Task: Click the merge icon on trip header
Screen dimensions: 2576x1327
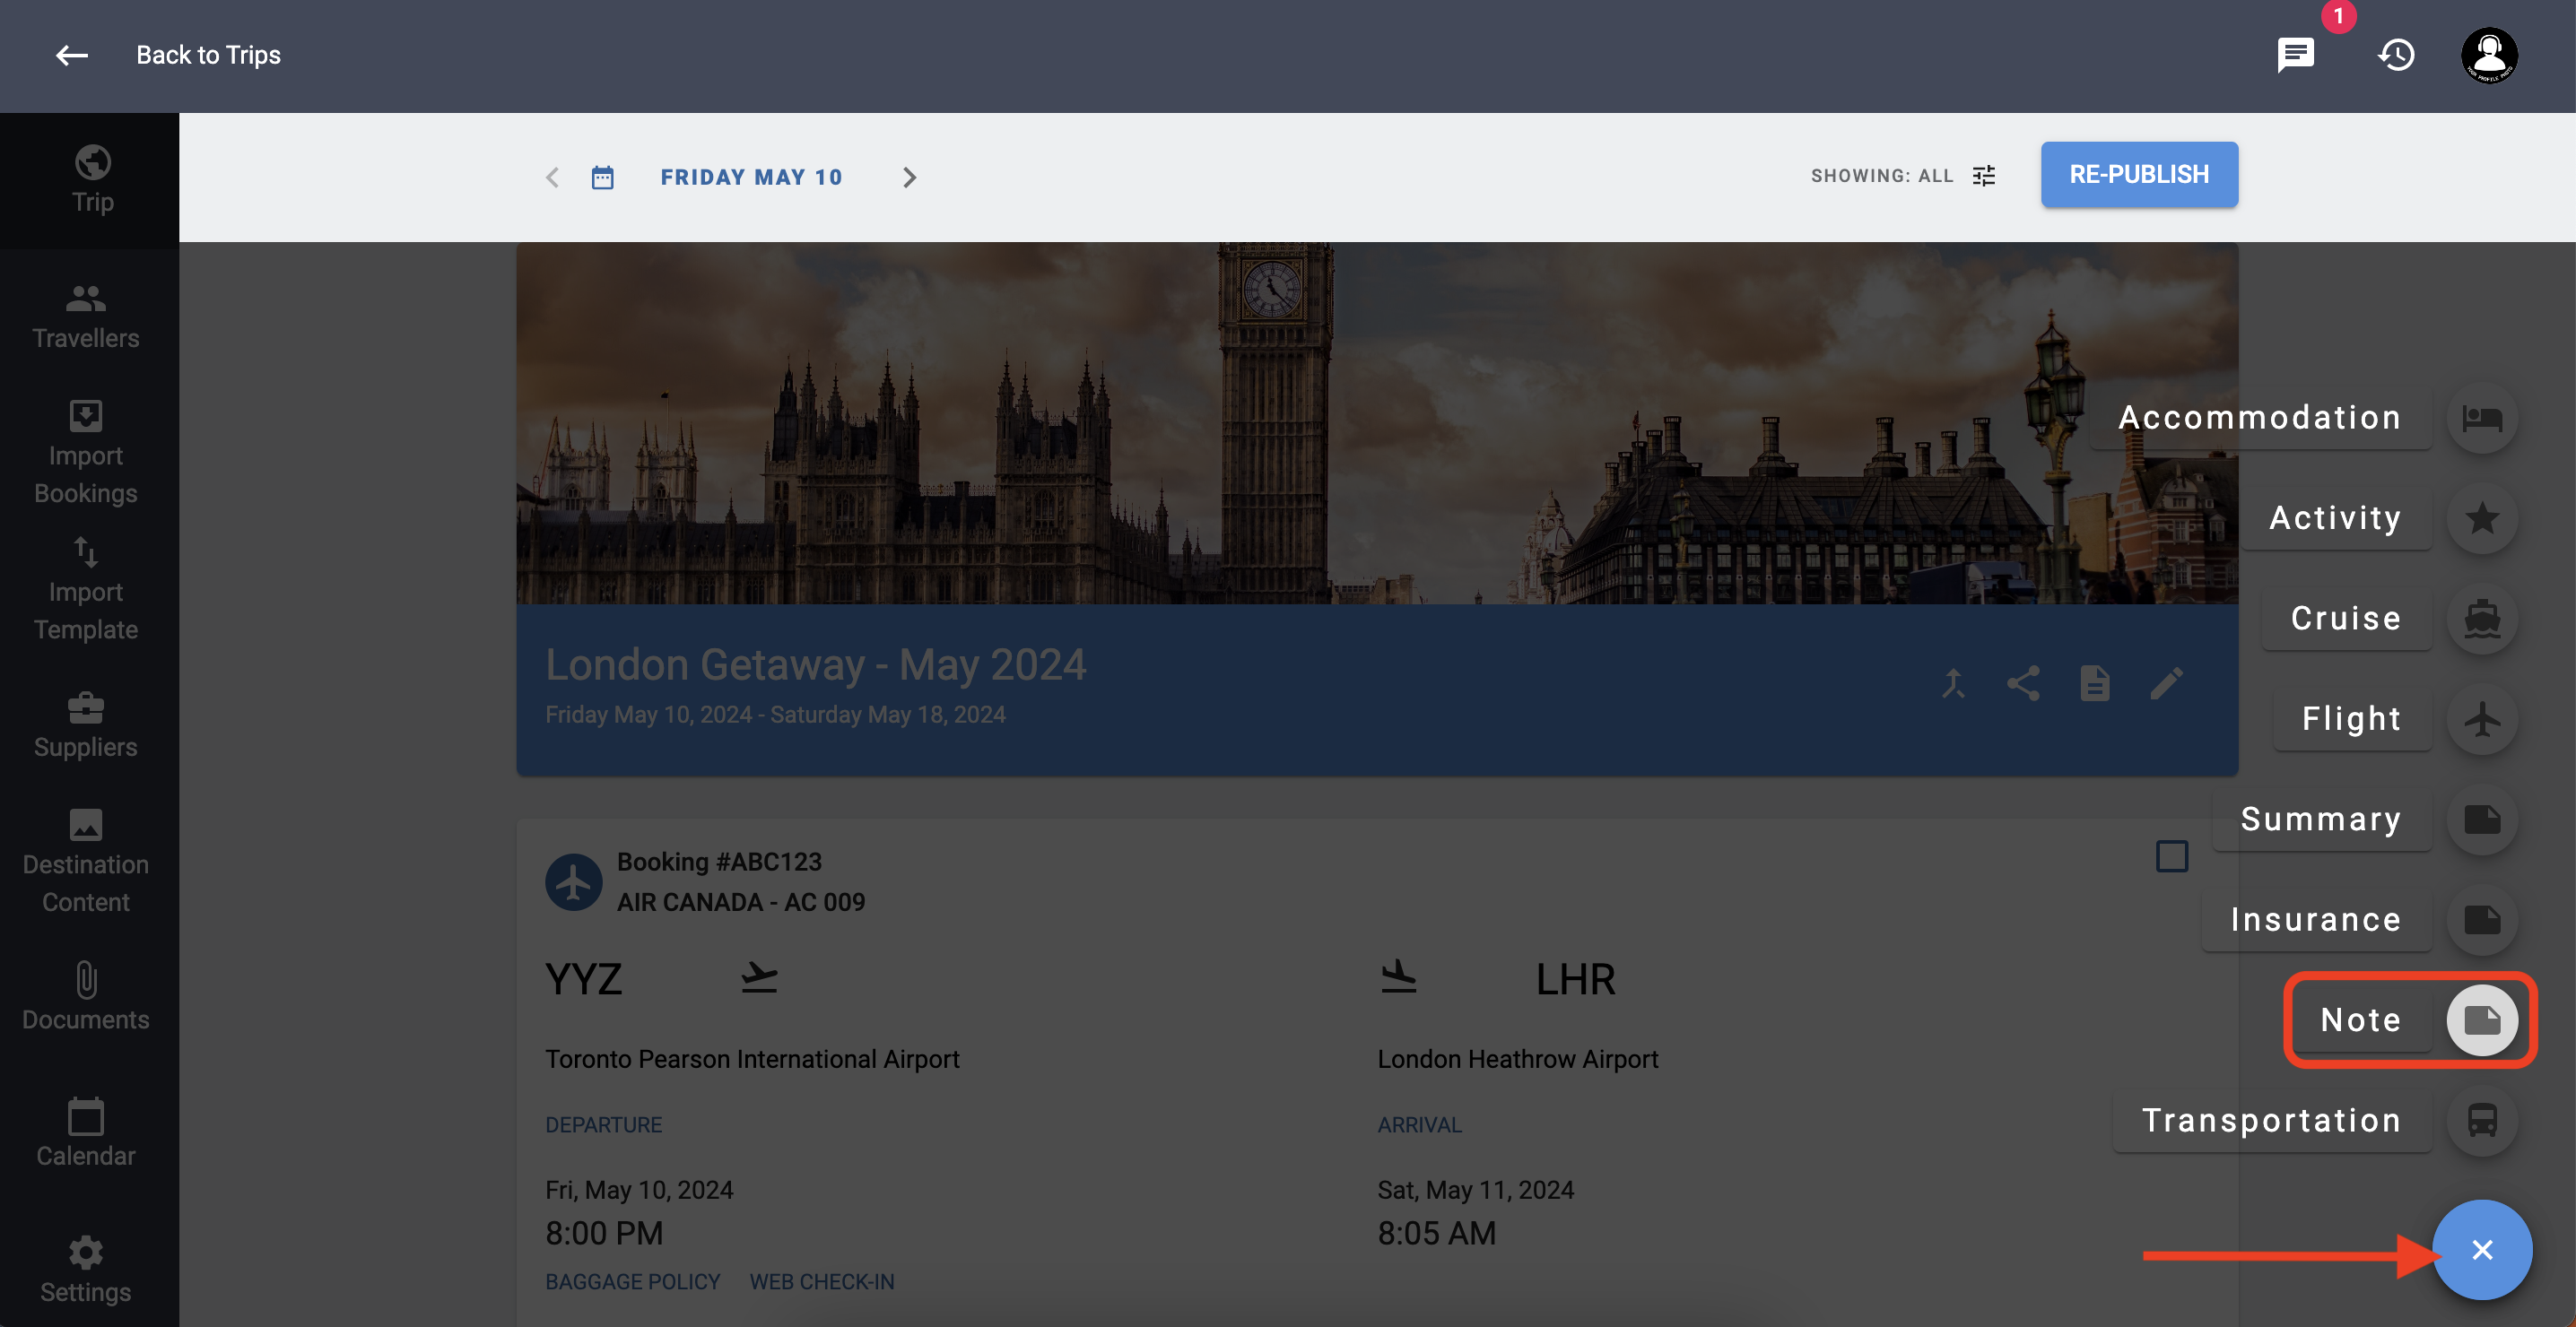Action: (x=1953, y=684)
